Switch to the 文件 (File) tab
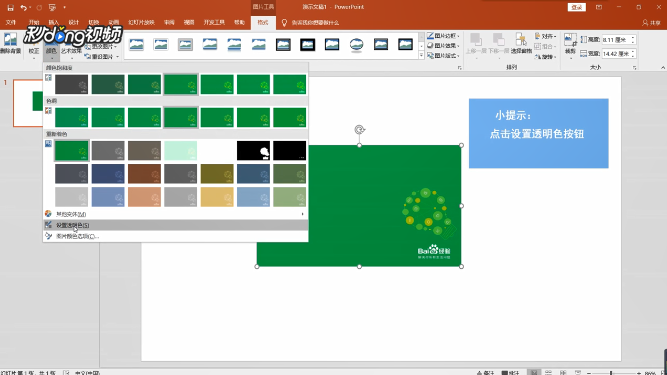 [11, 23]
